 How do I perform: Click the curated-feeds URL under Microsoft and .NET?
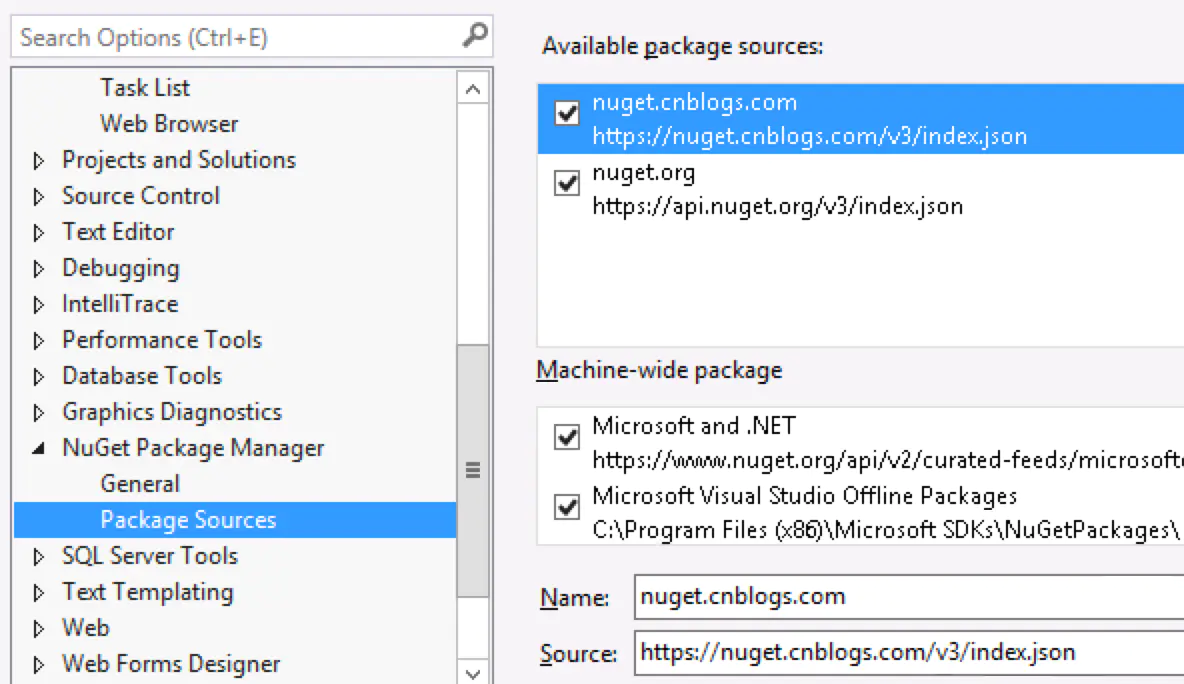pos(888,460)
